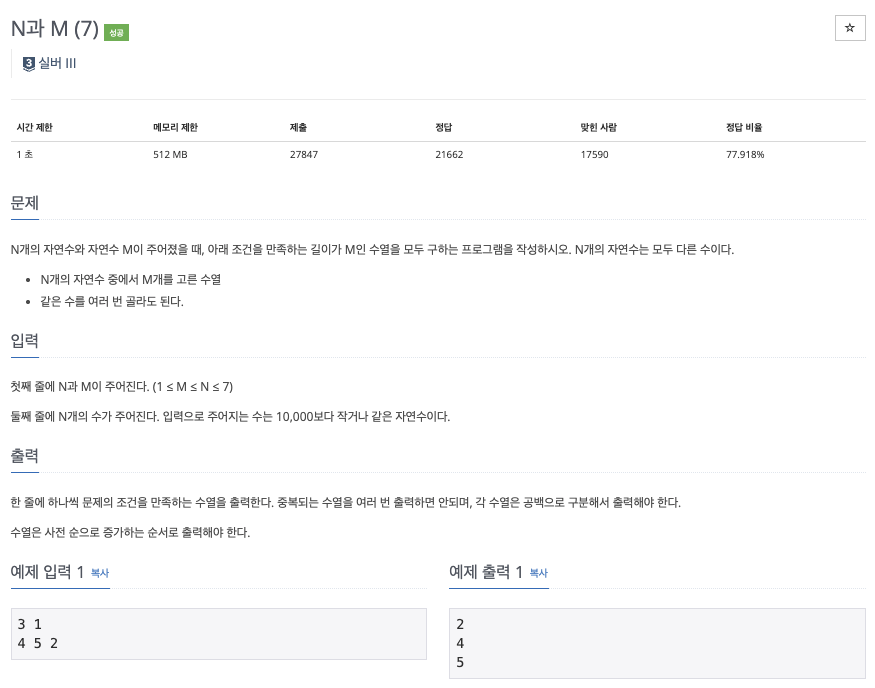Screen dimensions: 875x688
Task: Click the Silver III tier badge icon
Action: [x=28, y=64]
